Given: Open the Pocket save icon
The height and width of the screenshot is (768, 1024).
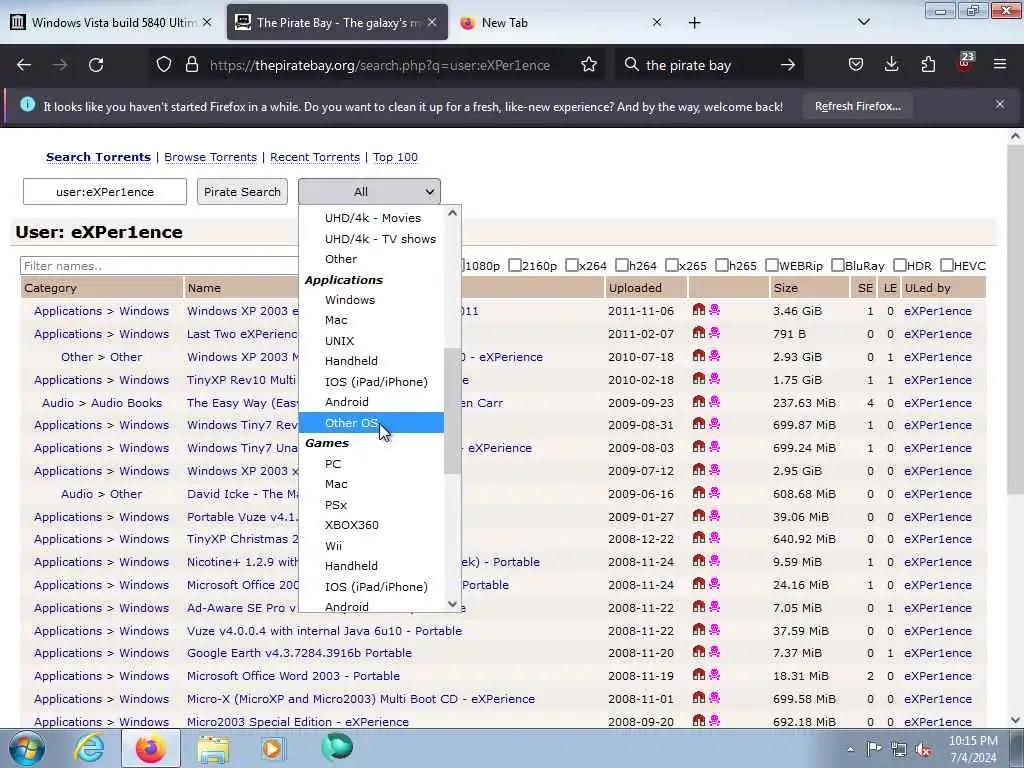Looking at the screenshot, I should point(856,65).
